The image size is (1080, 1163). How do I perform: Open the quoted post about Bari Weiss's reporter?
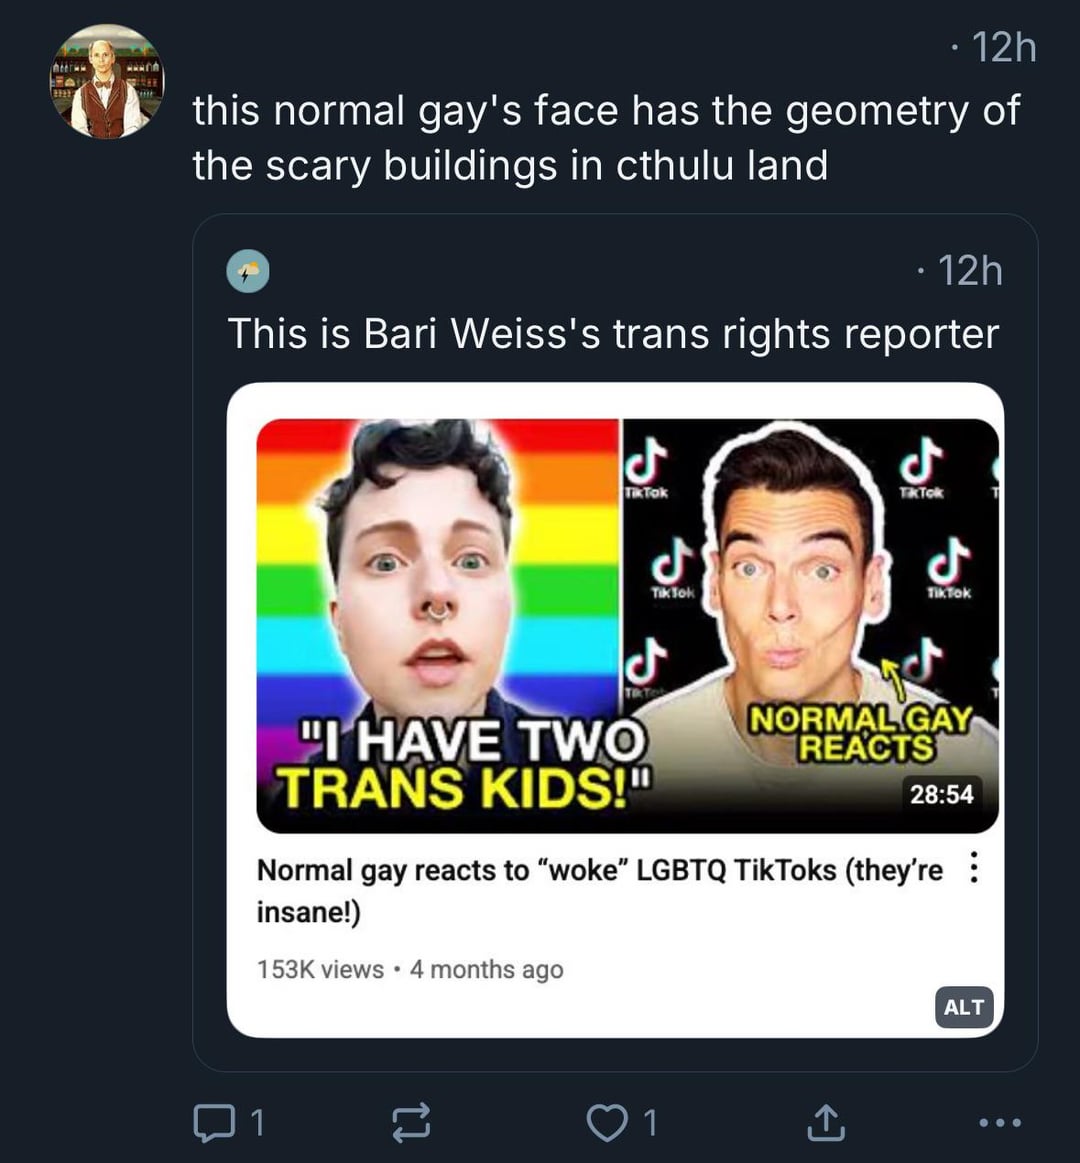[x=612, y=334]
